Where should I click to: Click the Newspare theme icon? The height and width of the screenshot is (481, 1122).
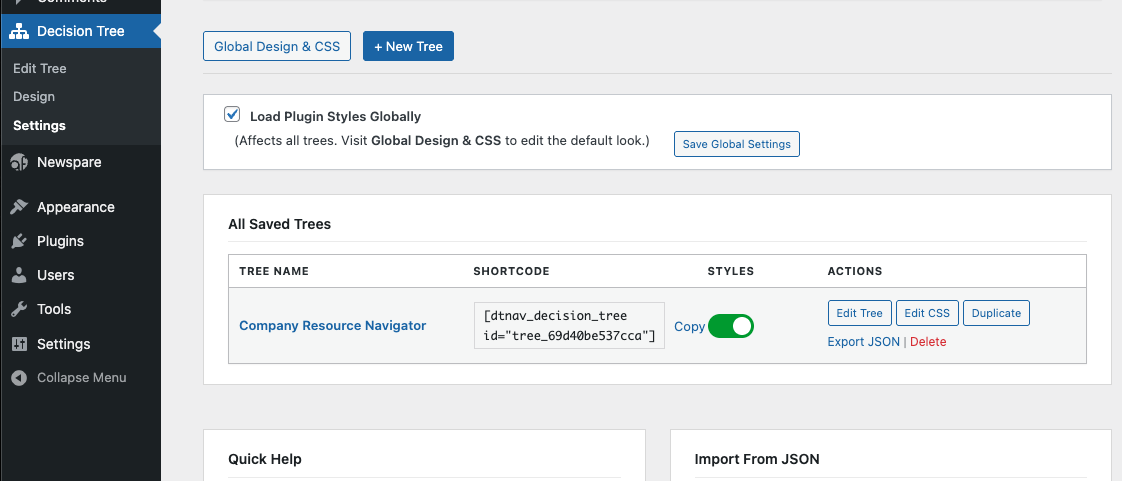[19, 163]
